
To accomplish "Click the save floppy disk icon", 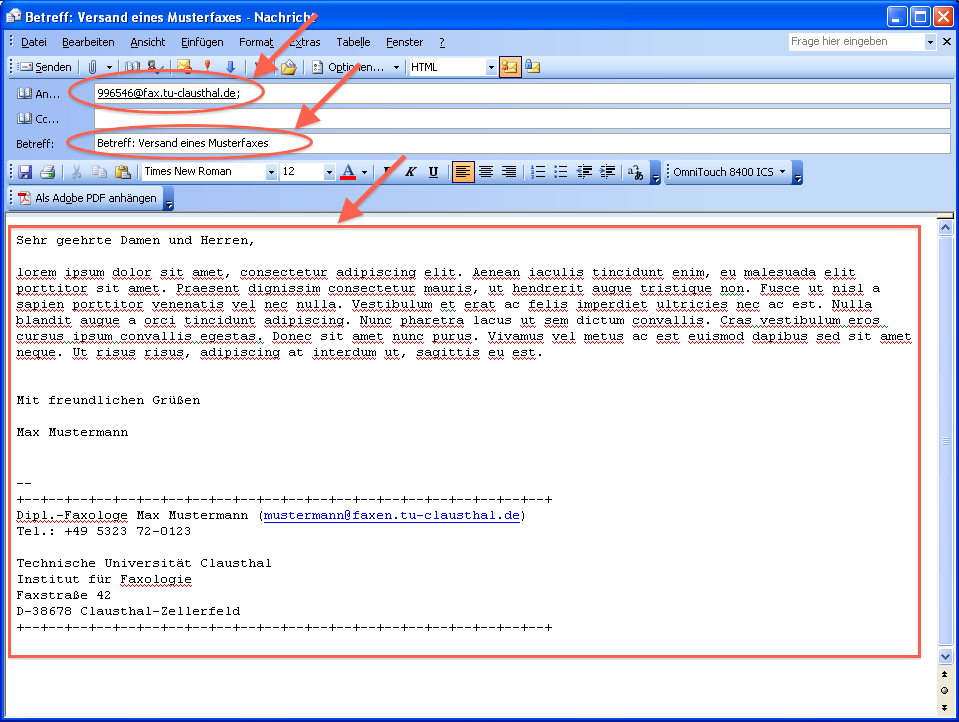I will point(25,172).
